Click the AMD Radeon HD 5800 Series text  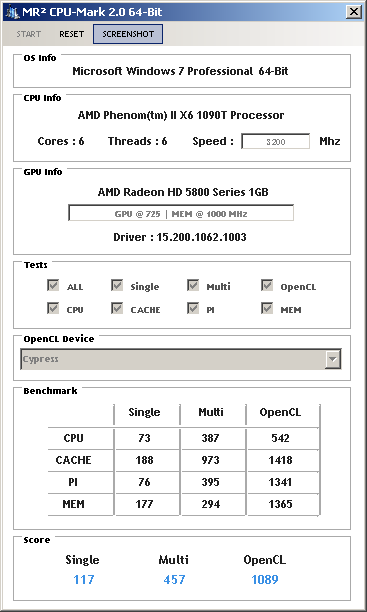tap(183, 192)
